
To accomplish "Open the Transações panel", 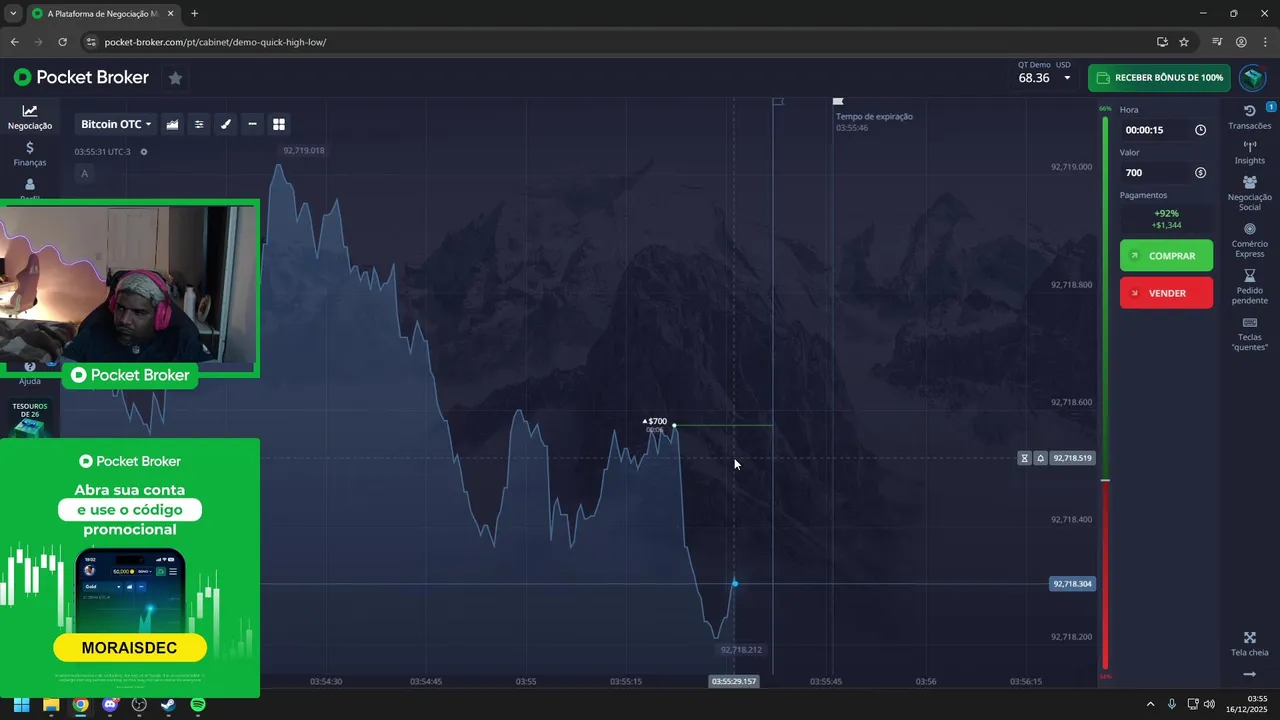I will click(x=1250, y=117).
